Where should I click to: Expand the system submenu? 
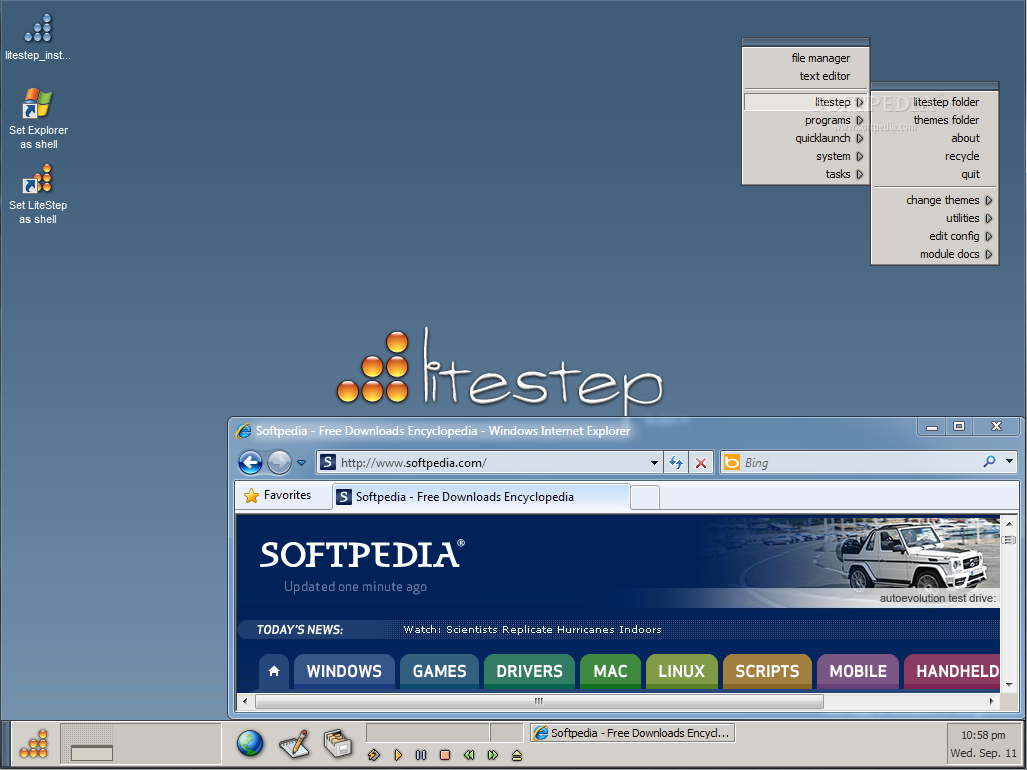click(x=805, y=156)
